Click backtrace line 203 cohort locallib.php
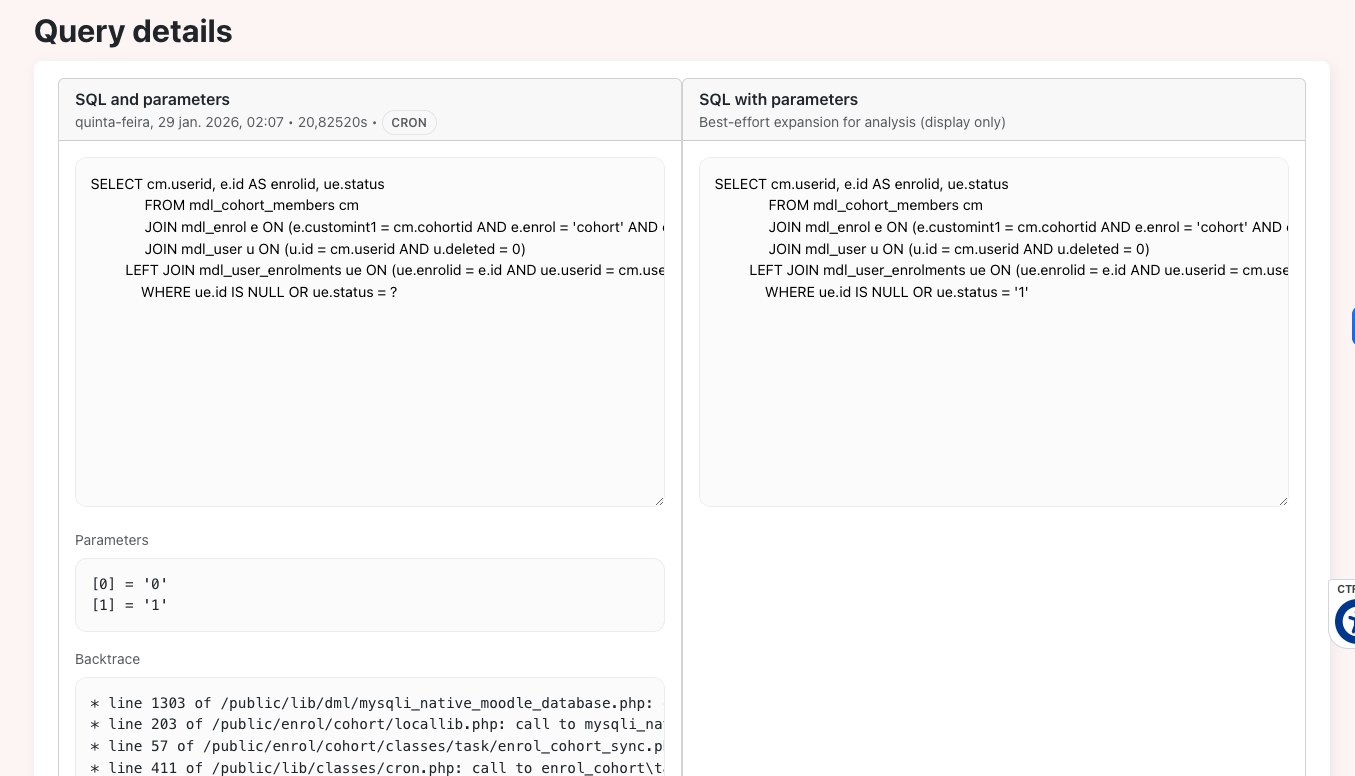 tap(377, 724)
